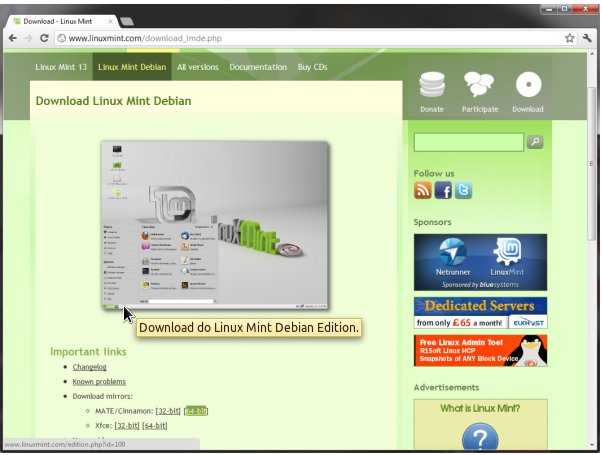Select the Linux Mint Debian menu item
Image resolution: width=602 pixels, height=455 pixels.
click(132, 67)
